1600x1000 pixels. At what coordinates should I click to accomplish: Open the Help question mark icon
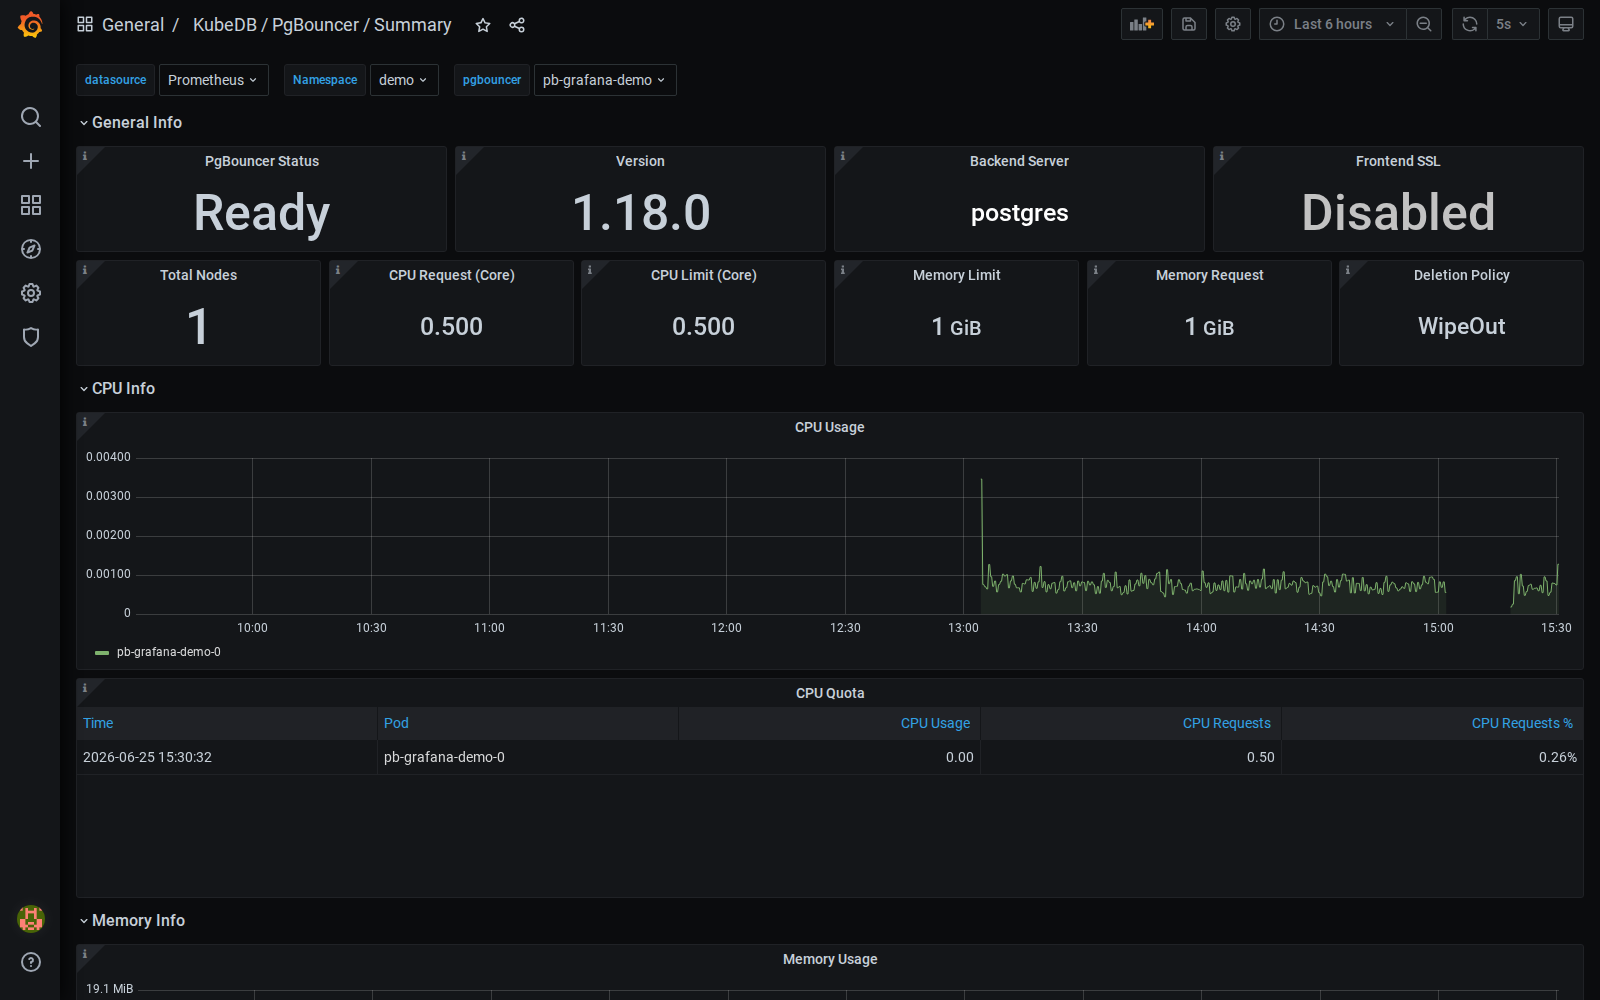point(31,962)
